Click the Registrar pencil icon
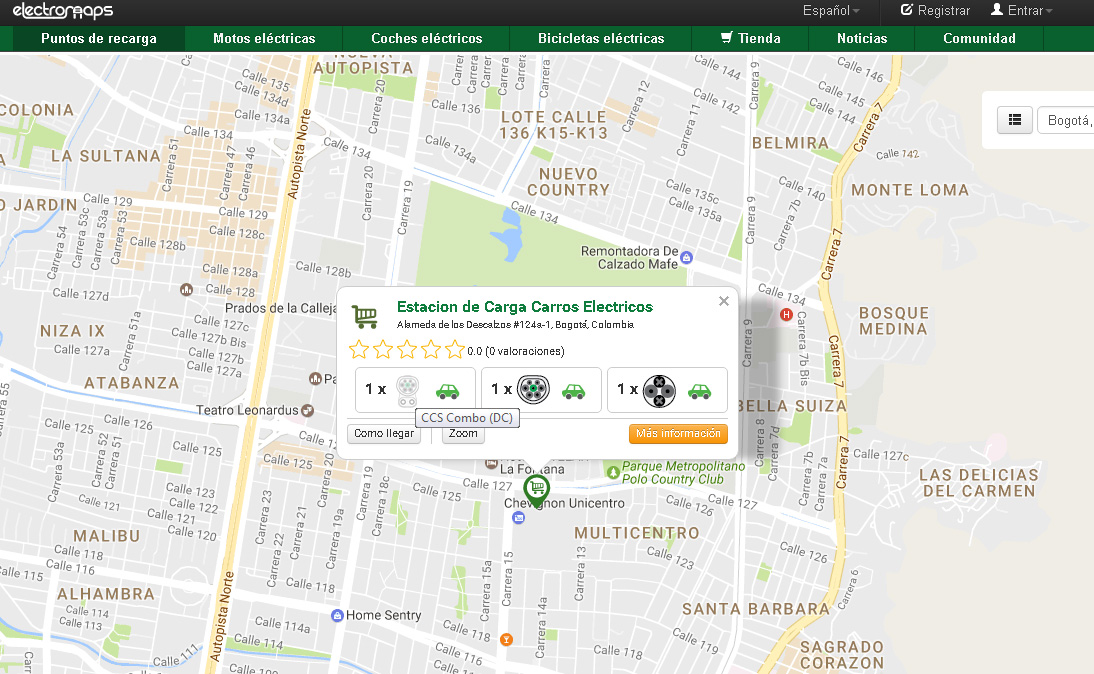1094x674 pixels. tap(906, 10)
